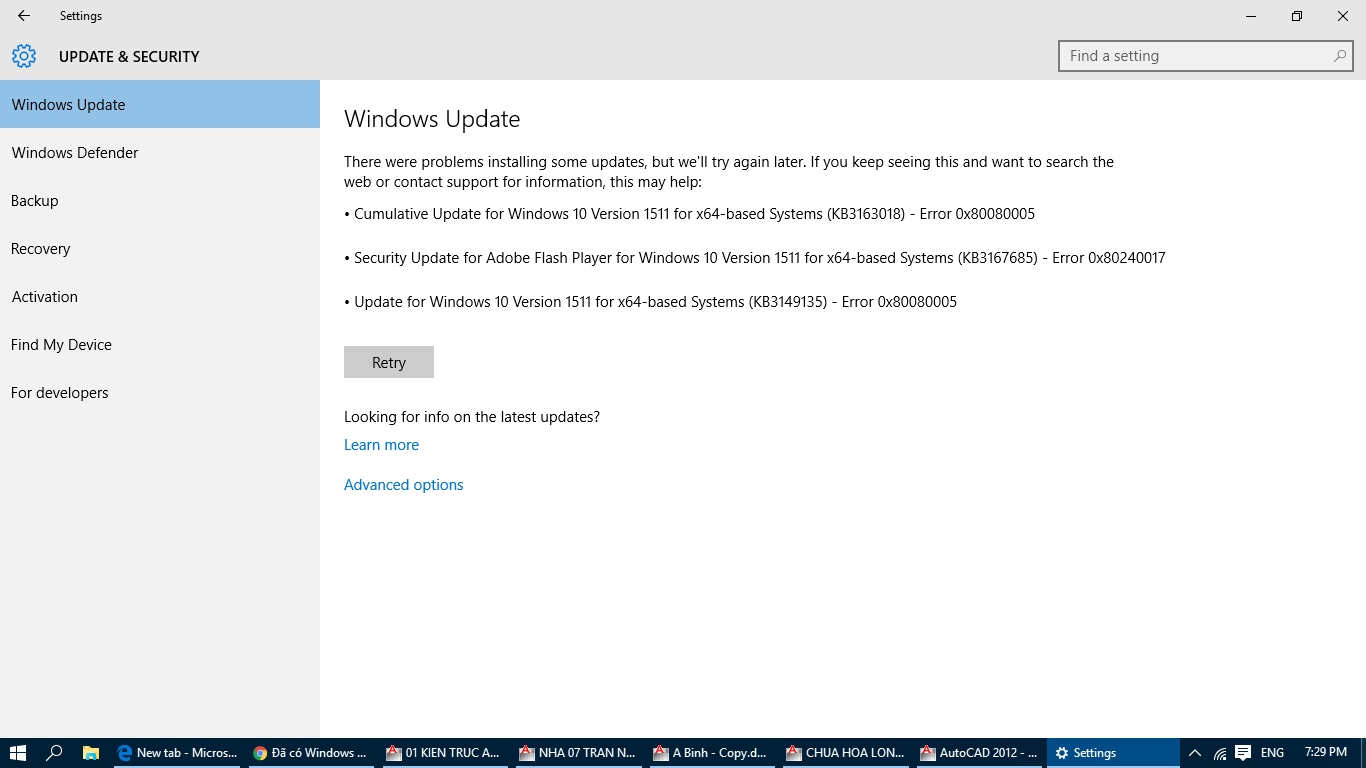Viewport: 1366px width, 768px height.
Task: Switch to the Edge New tab window
Action: tap(176, 753)
